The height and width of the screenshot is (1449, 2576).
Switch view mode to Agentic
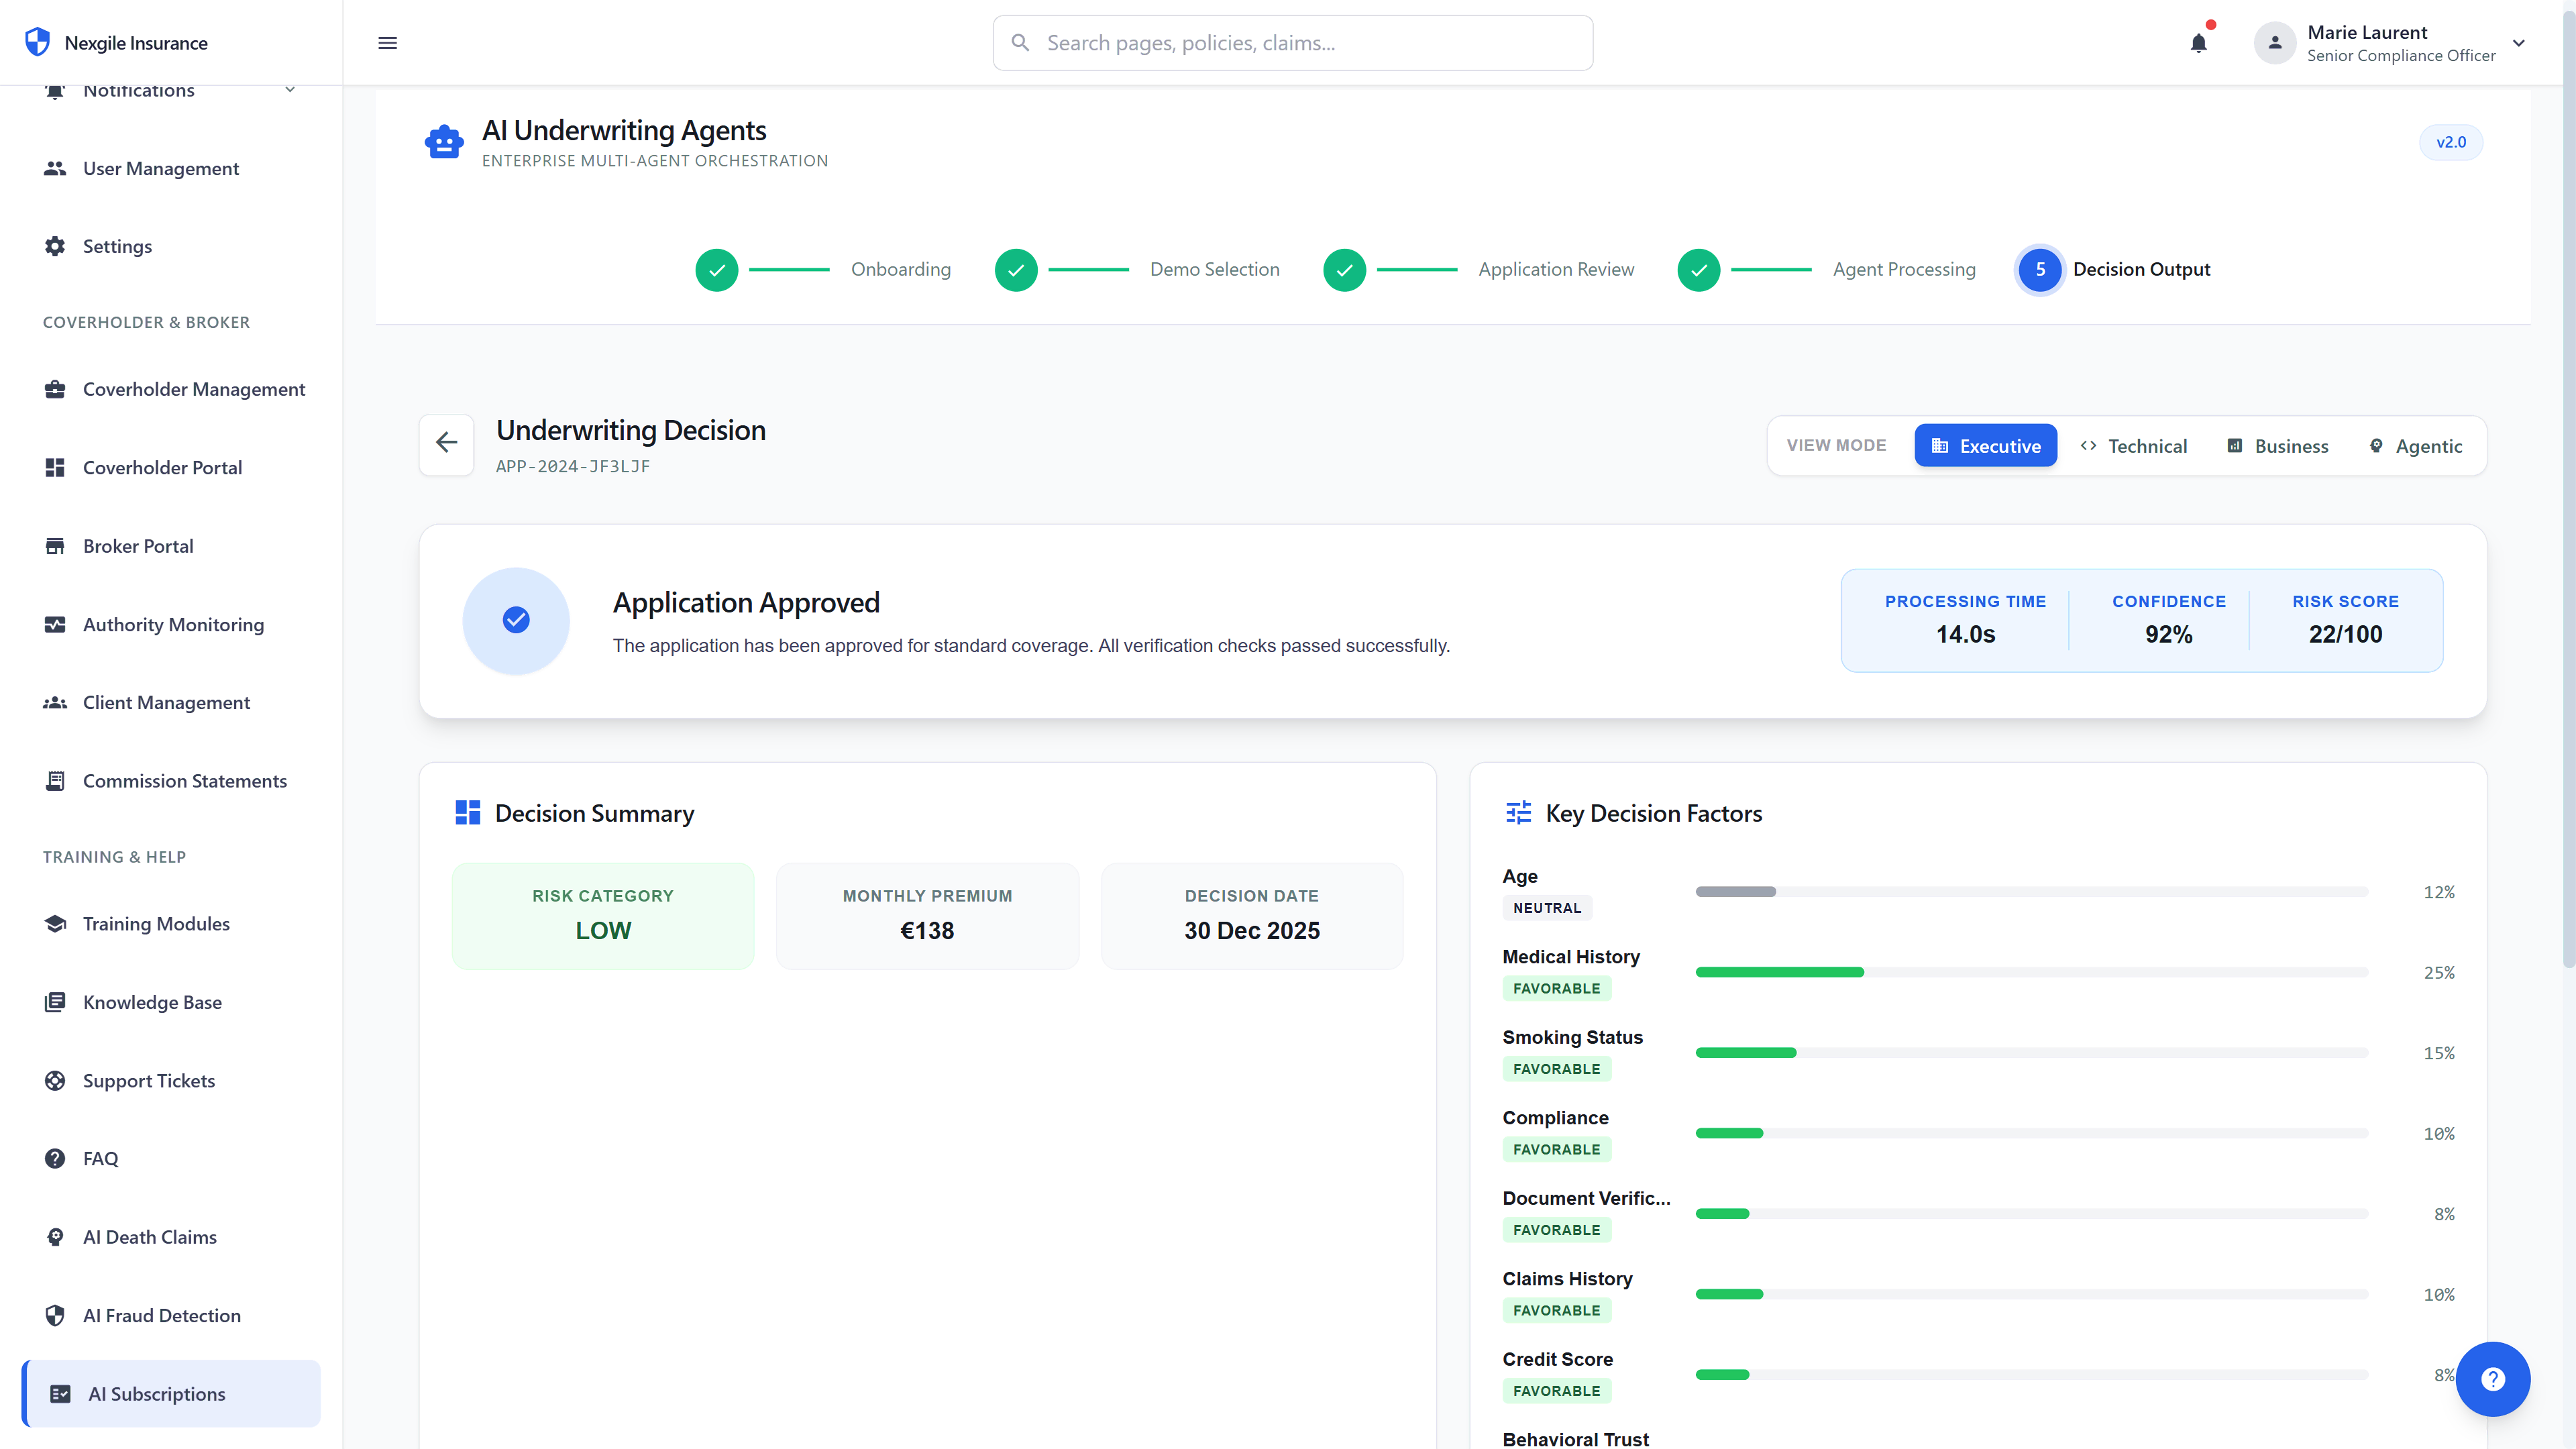click(x=2415, y=446)
